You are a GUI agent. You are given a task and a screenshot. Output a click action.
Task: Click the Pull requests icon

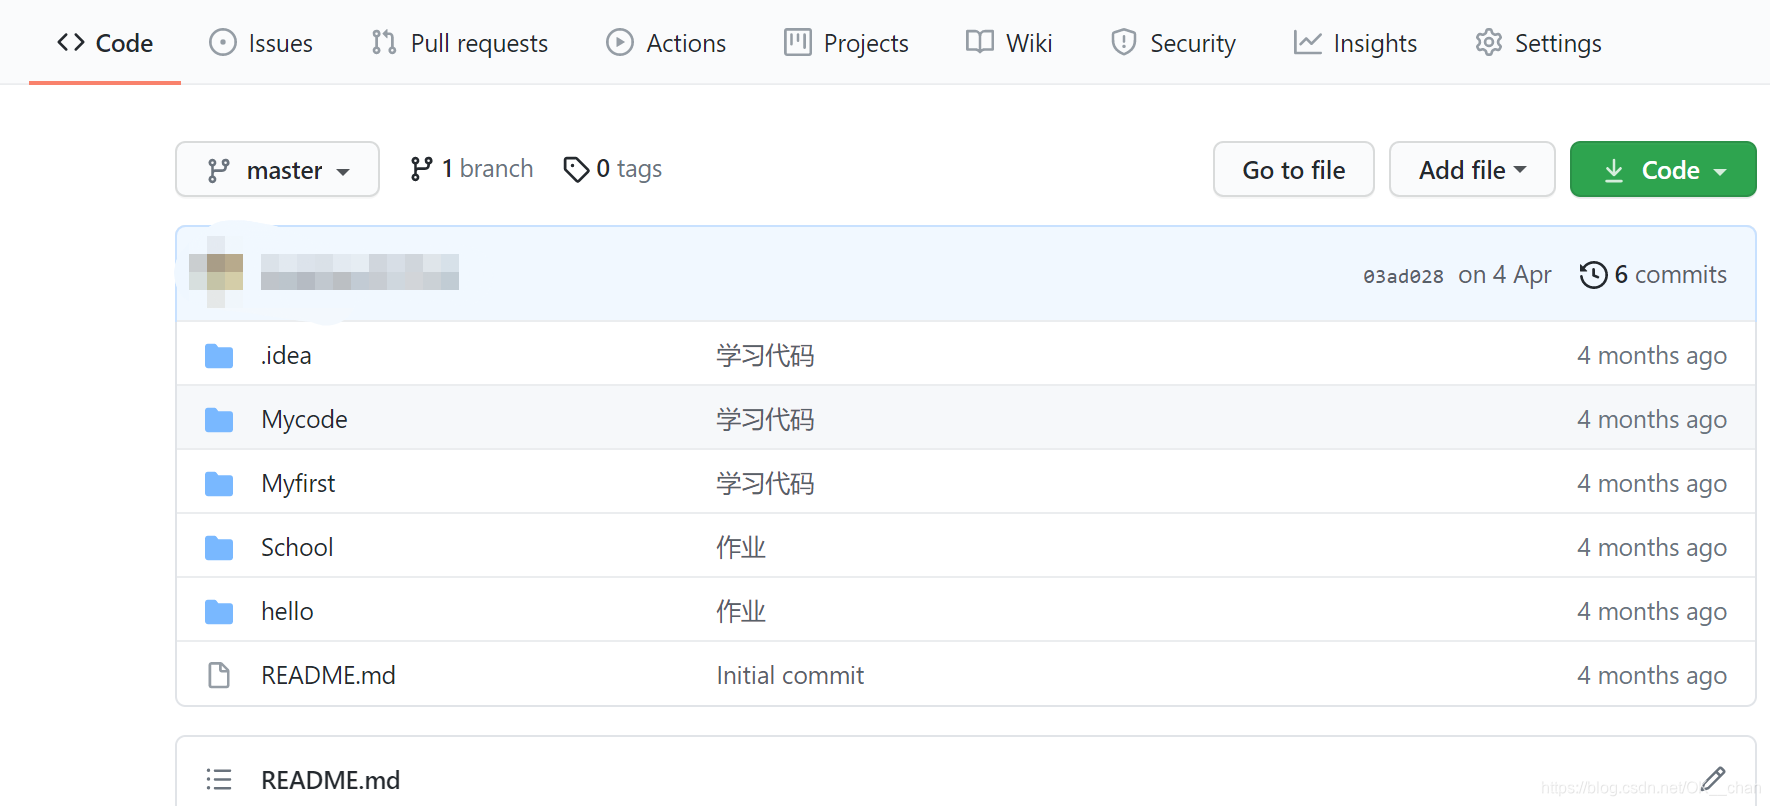384,42
